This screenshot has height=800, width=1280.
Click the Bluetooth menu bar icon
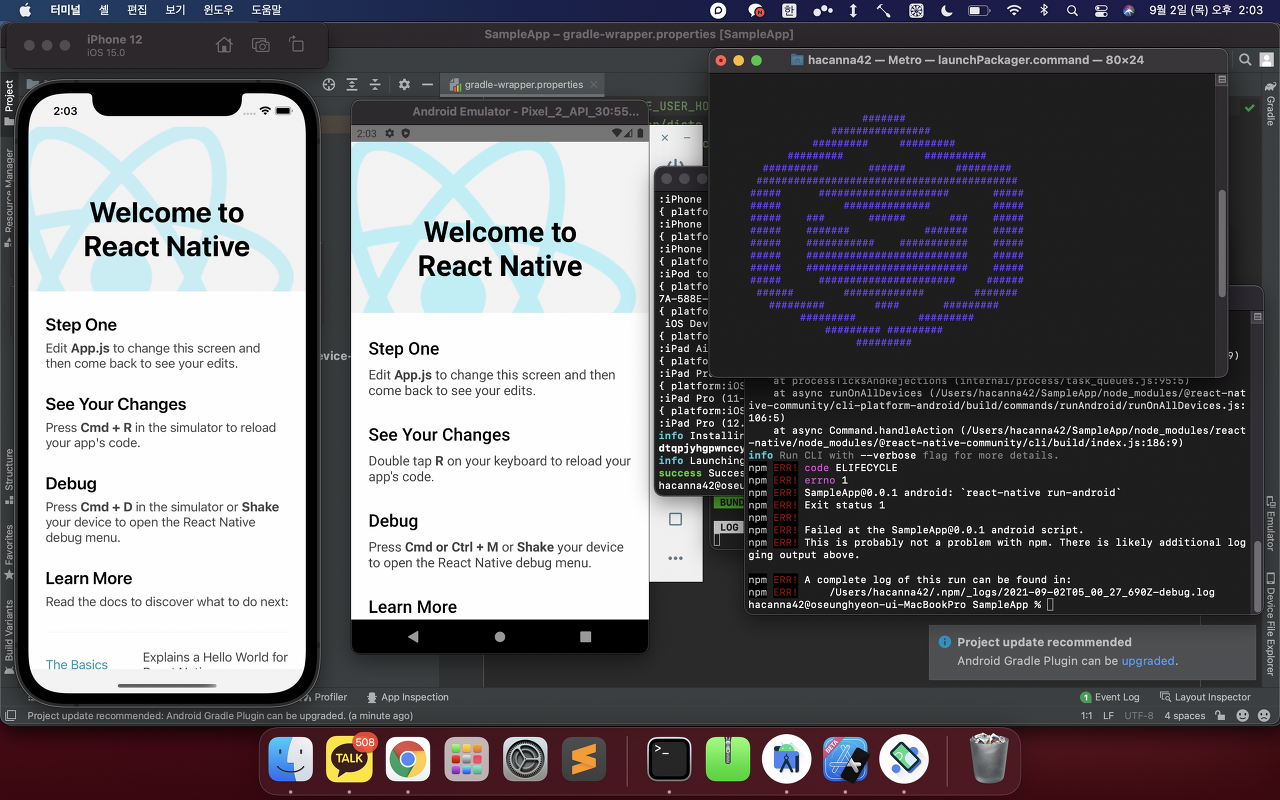point(1044,10)
